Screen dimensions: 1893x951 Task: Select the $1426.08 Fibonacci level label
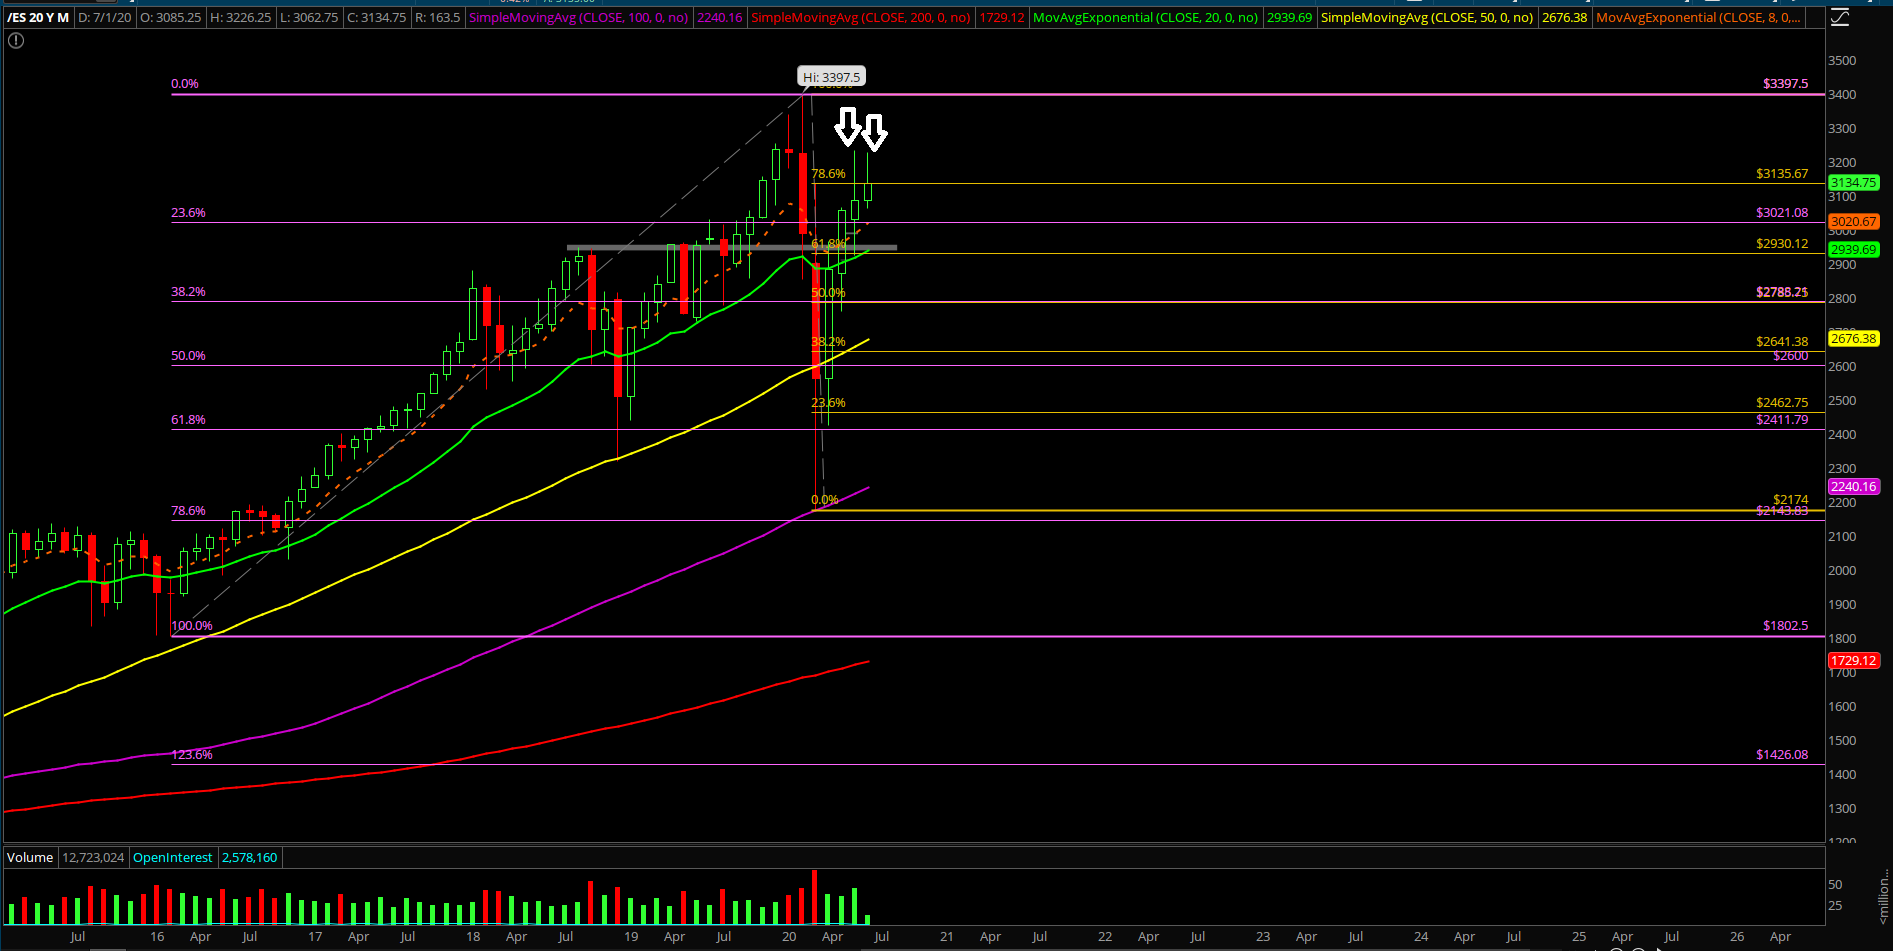(x=1782, y=755)
